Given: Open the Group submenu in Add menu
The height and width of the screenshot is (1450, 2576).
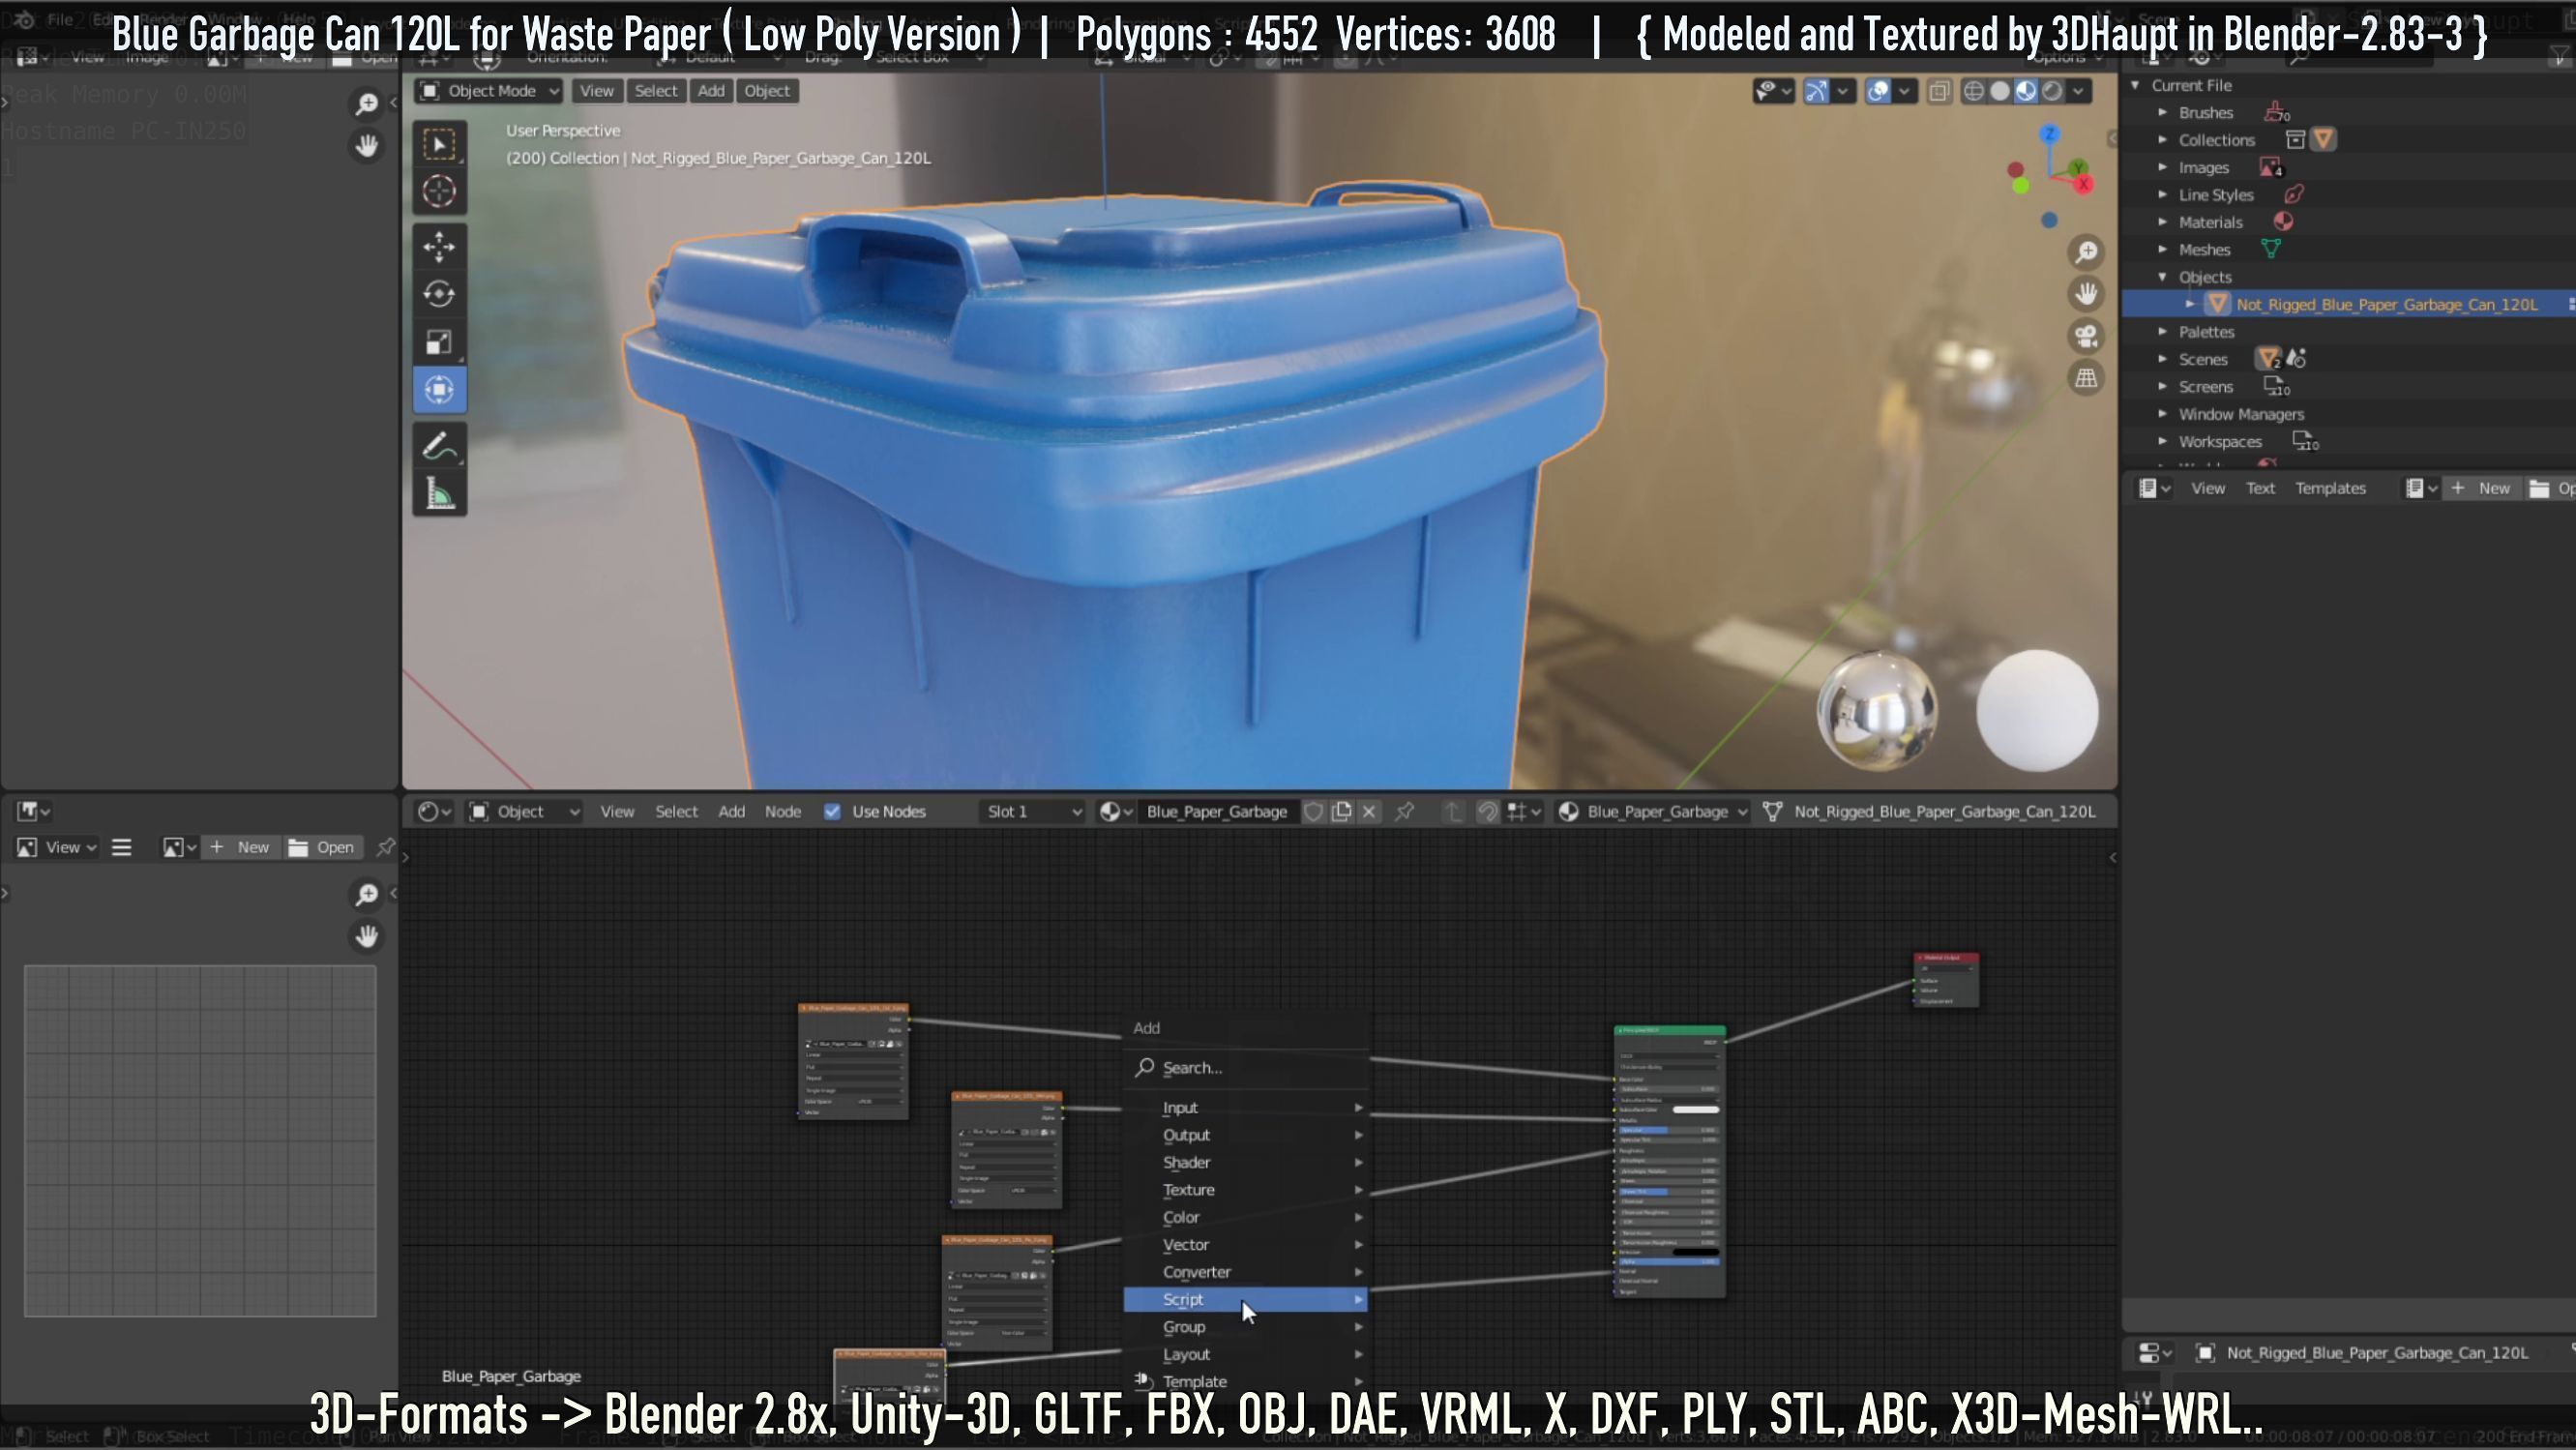Looking at the screenshot, I should (1245, 1327).
